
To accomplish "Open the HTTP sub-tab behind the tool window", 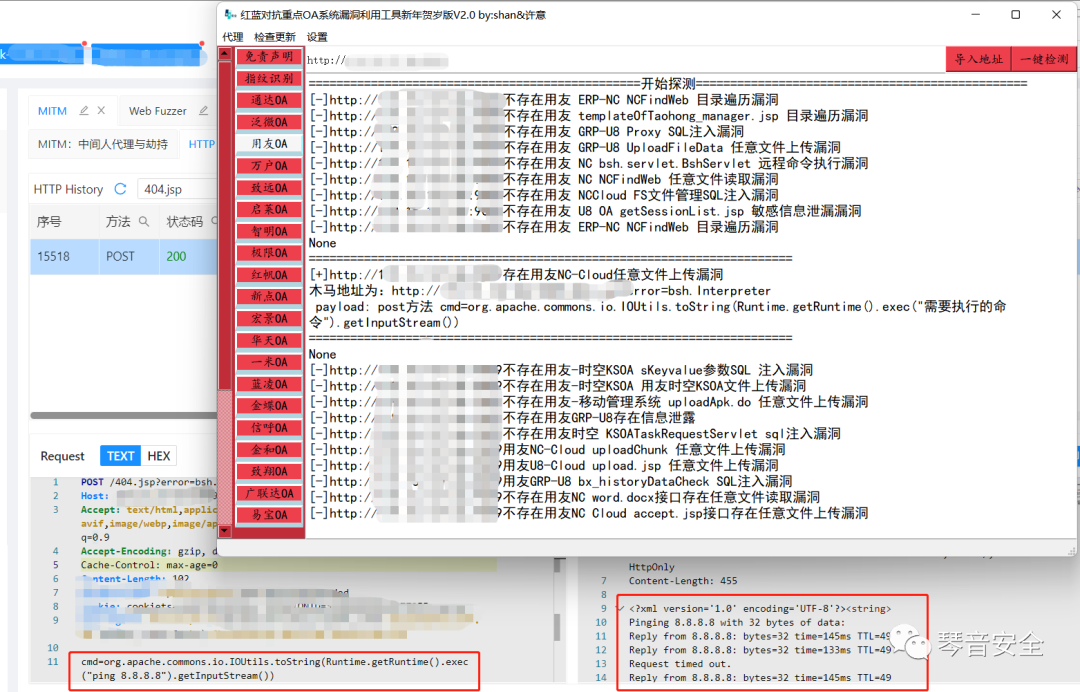I will pyautogui.click(x=201, y=144).
